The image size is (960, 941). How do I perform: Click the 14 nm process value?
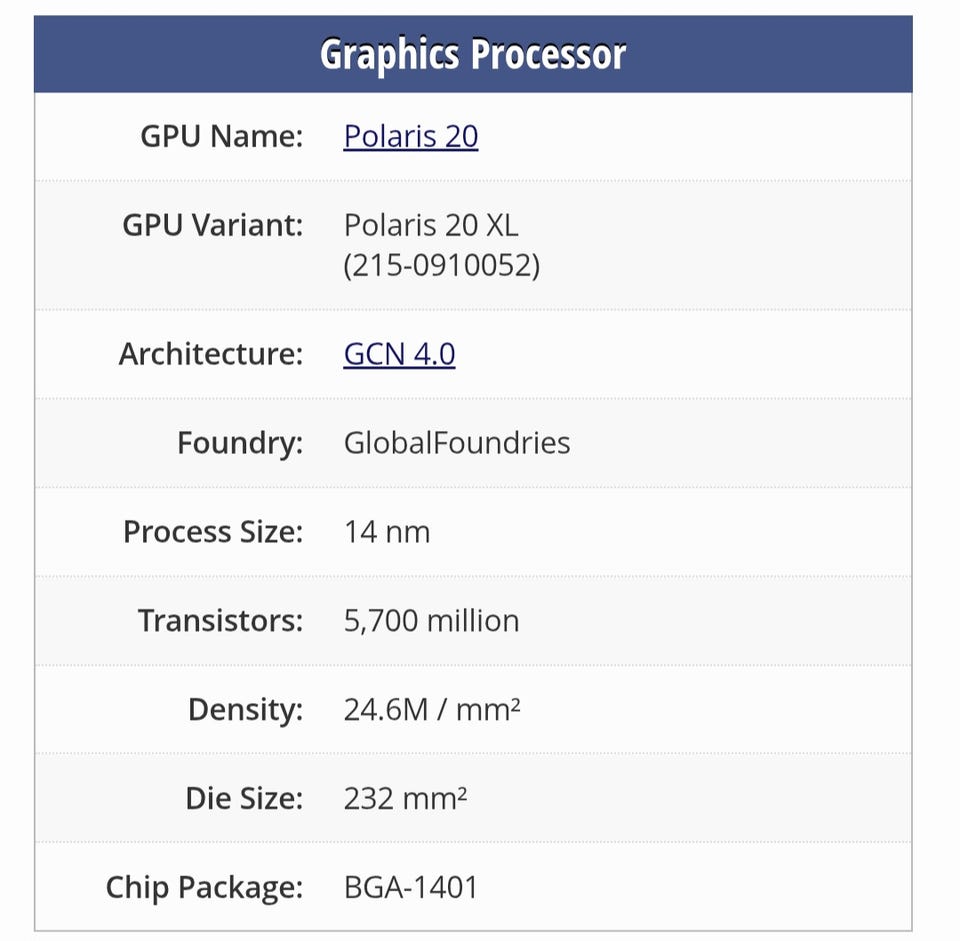click(x=387, y=532)
